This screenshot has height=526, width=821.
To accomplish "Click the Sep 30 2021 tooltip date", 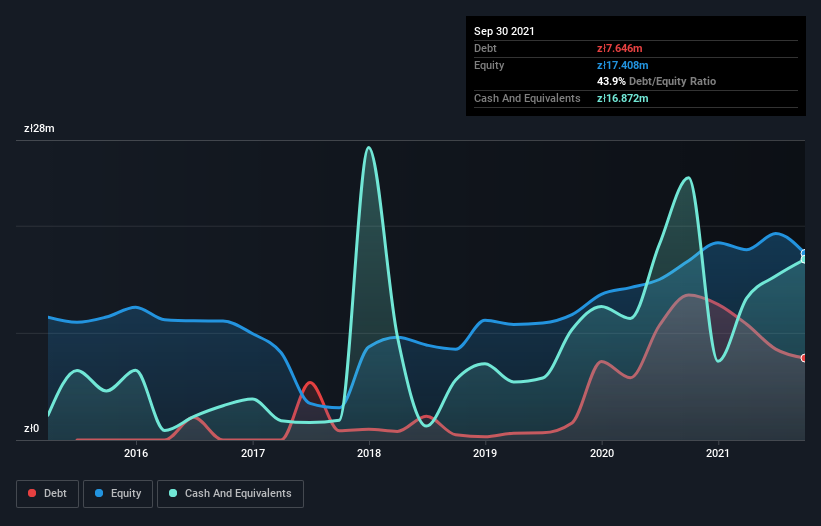I will (504, 31).
